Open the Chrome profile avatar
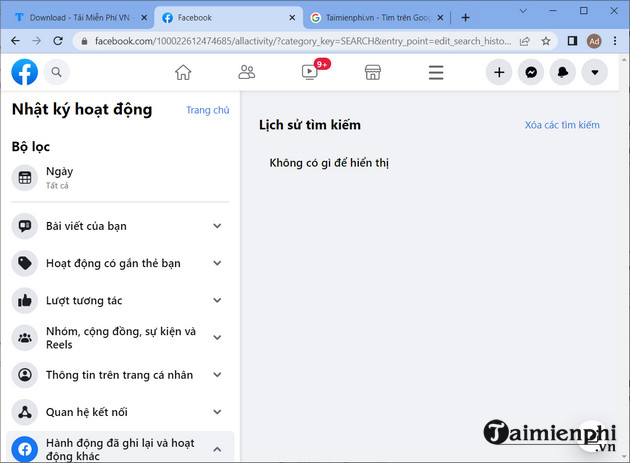This screenshot has height=463, width=630. 594,41
